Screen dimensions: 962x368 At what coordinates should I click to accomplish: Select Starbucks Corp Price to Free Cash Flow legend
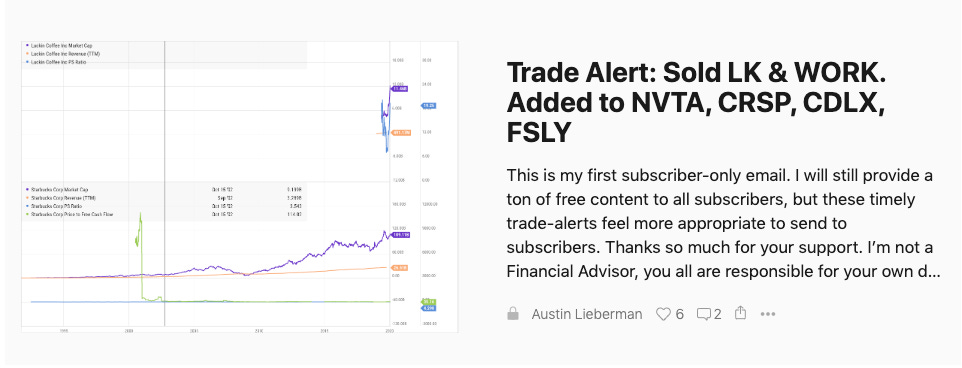tap(69, 215)
